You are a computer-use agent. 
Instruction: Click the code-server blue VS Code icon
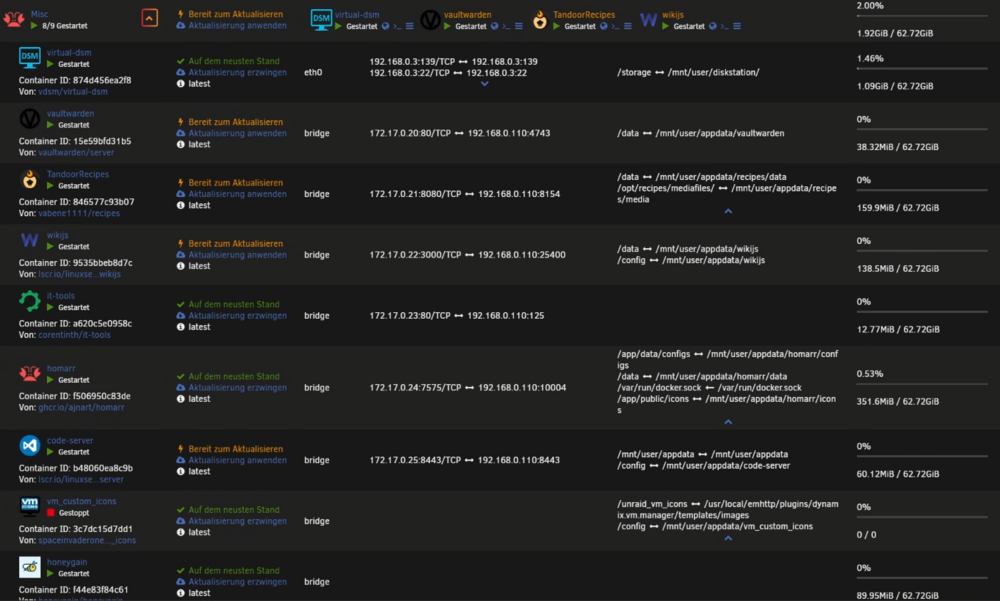point(29,445)
